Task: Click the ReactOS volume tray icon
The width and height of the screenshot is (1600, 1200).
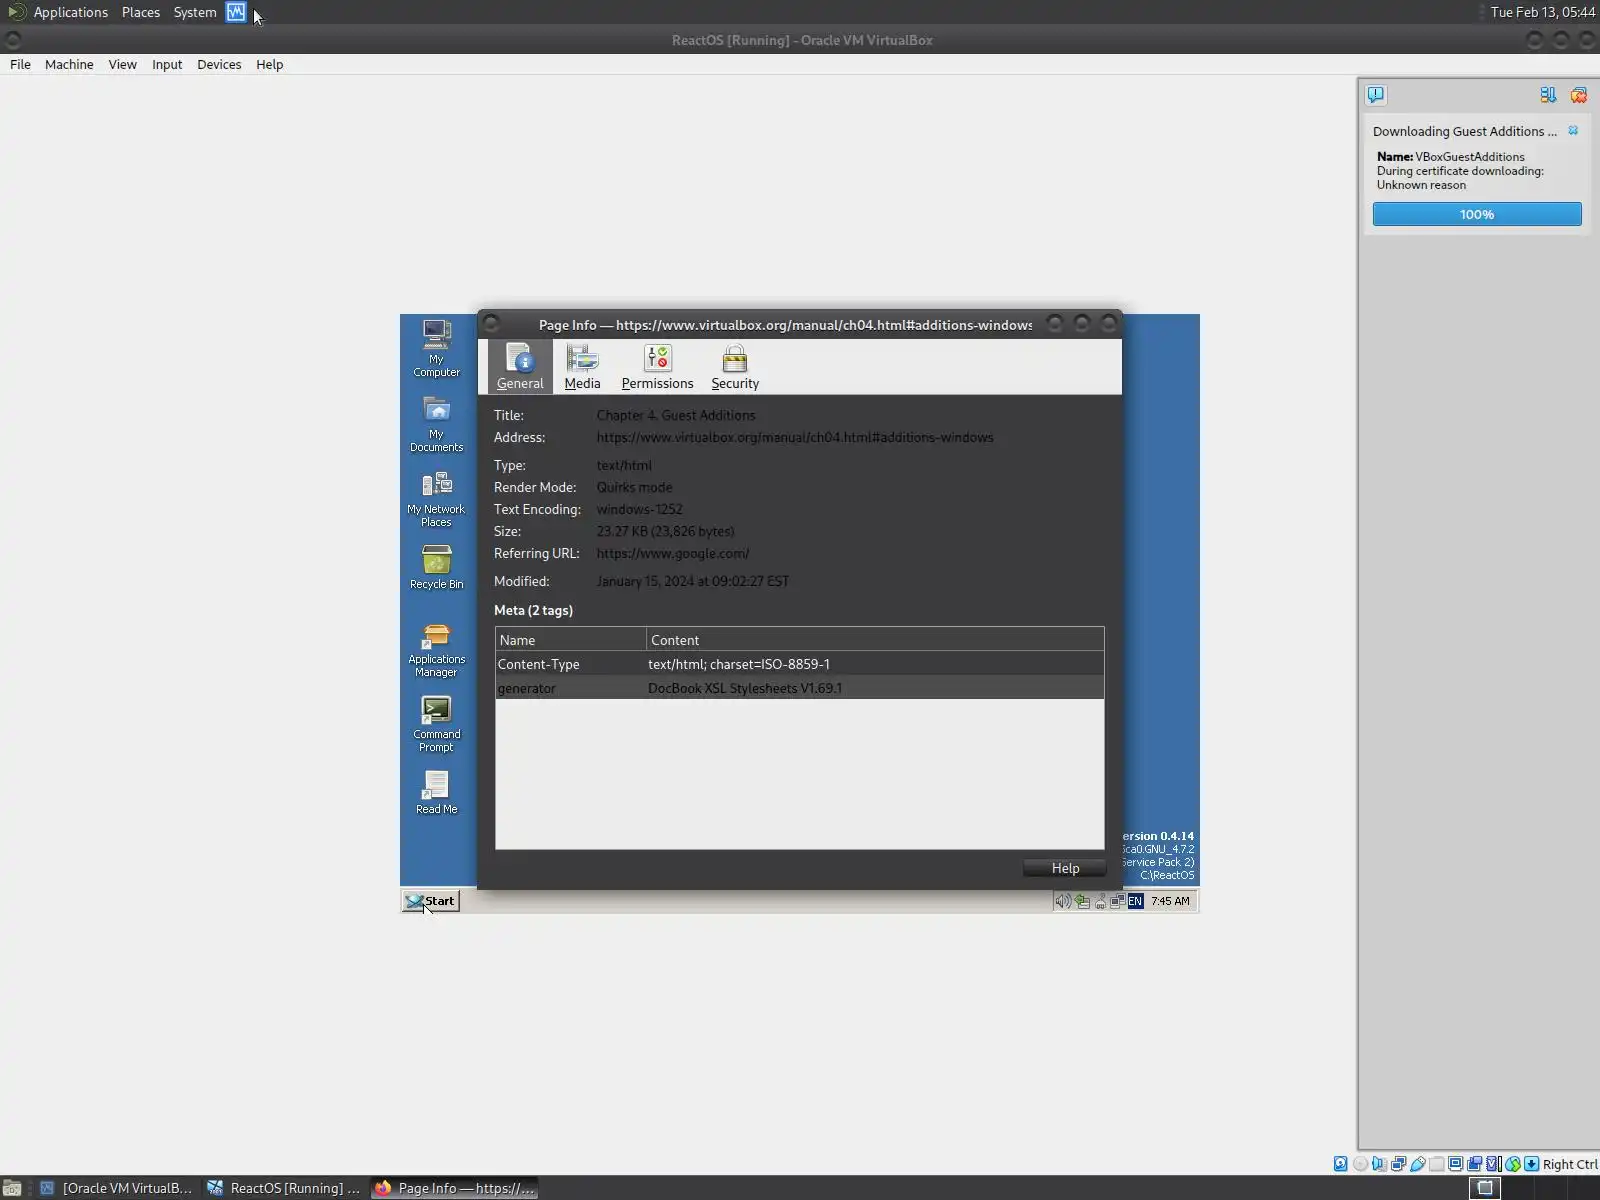Action: [x=1063, y=901]
